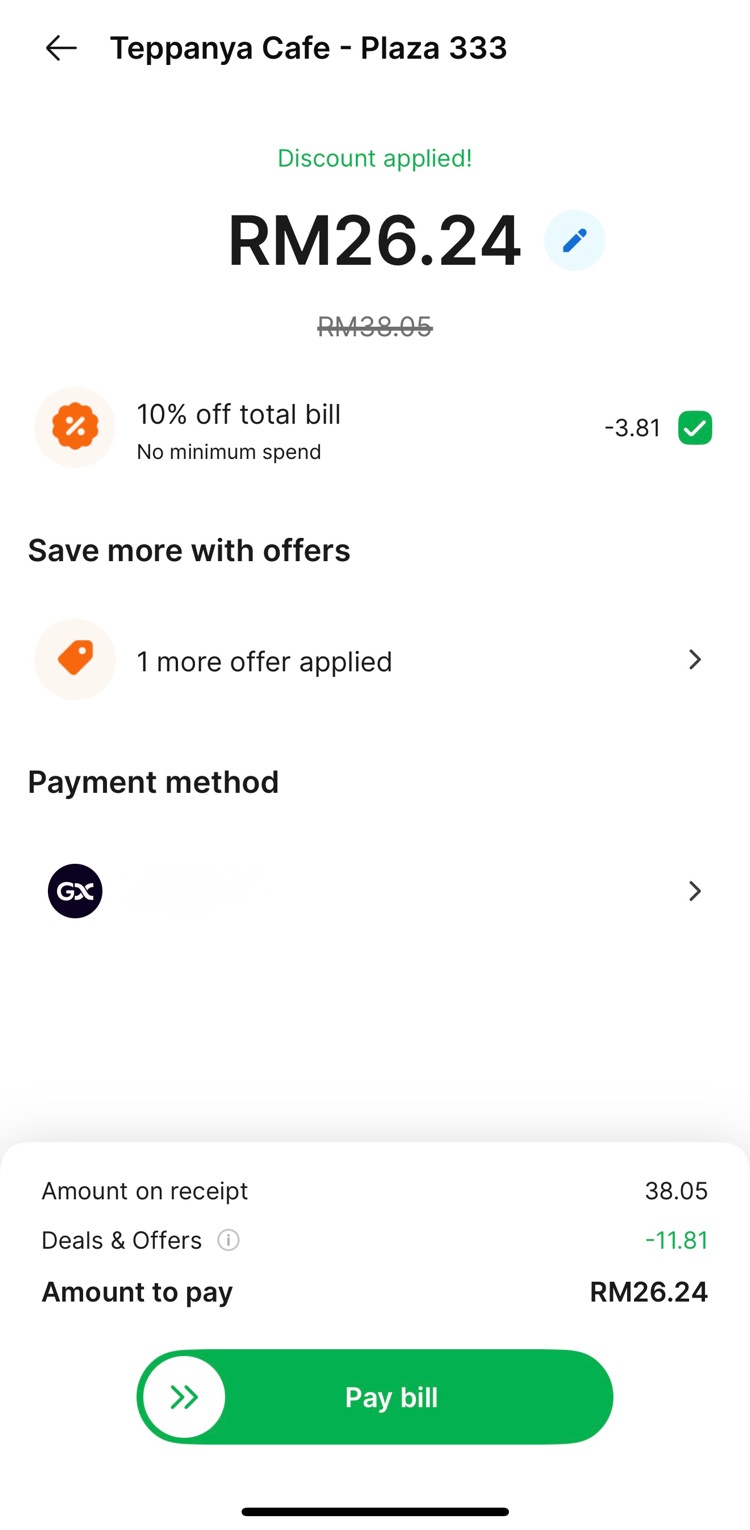This screenshot has height=1530, width=750.
Task: Tap the orange percent discount badge
Action: point(75,428)
